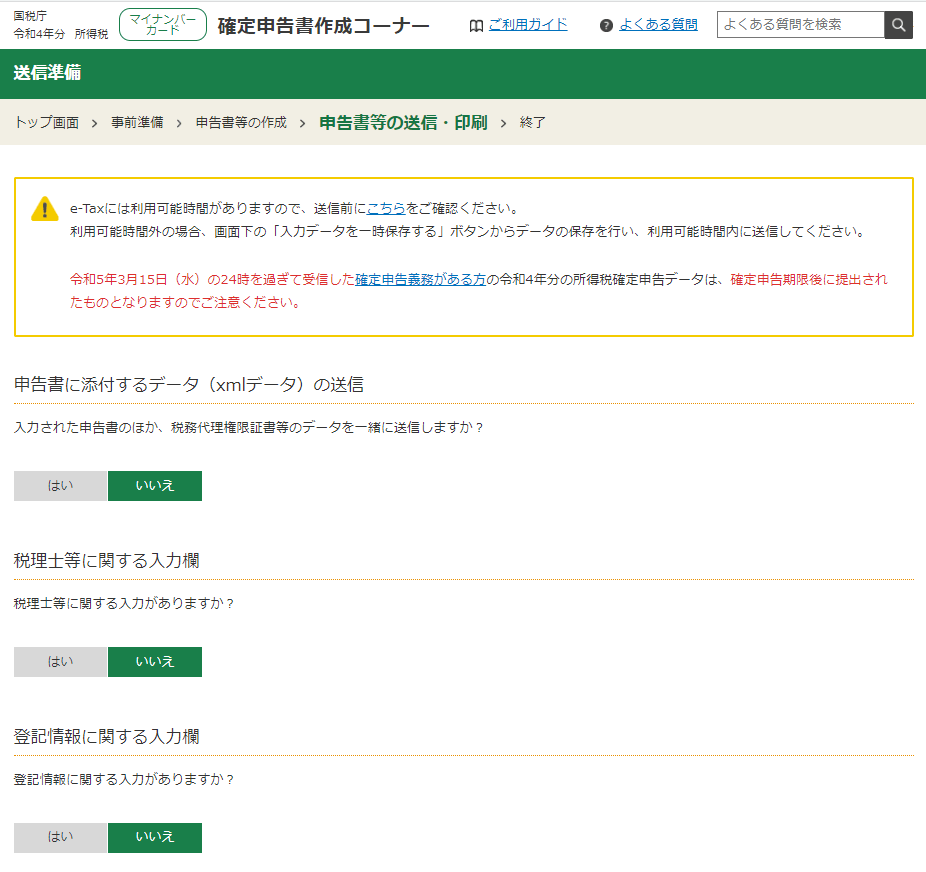The image size is (926, 872).
Task: Select はい for xml data attachment
Action: [x=60, y=486]
